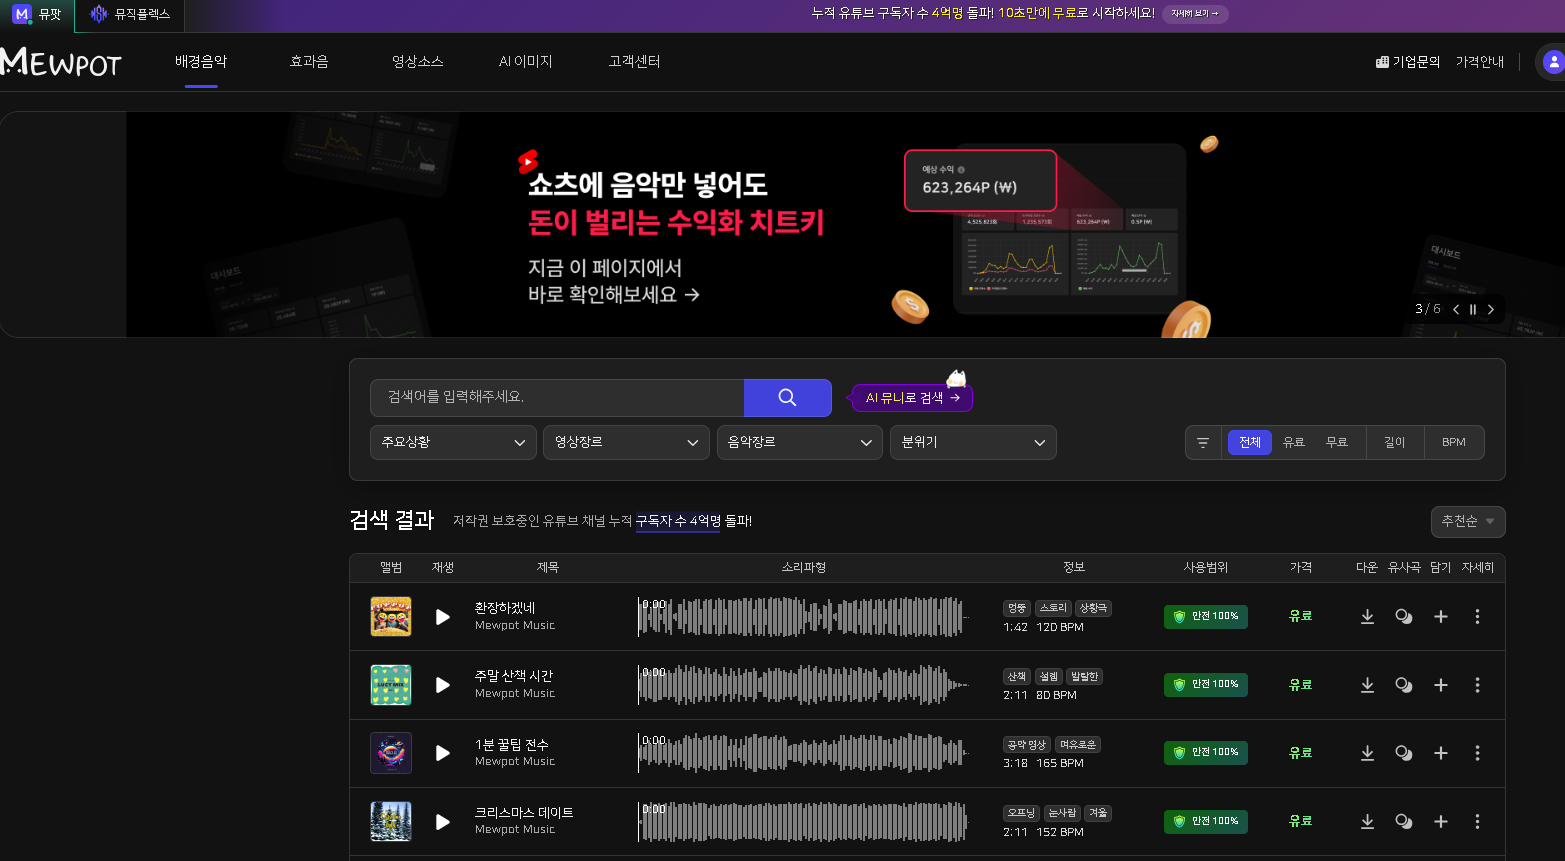The image size is (1565, 861).
Task: Expand the 음악장르 dropdown
Action: (x=800, y=443)
